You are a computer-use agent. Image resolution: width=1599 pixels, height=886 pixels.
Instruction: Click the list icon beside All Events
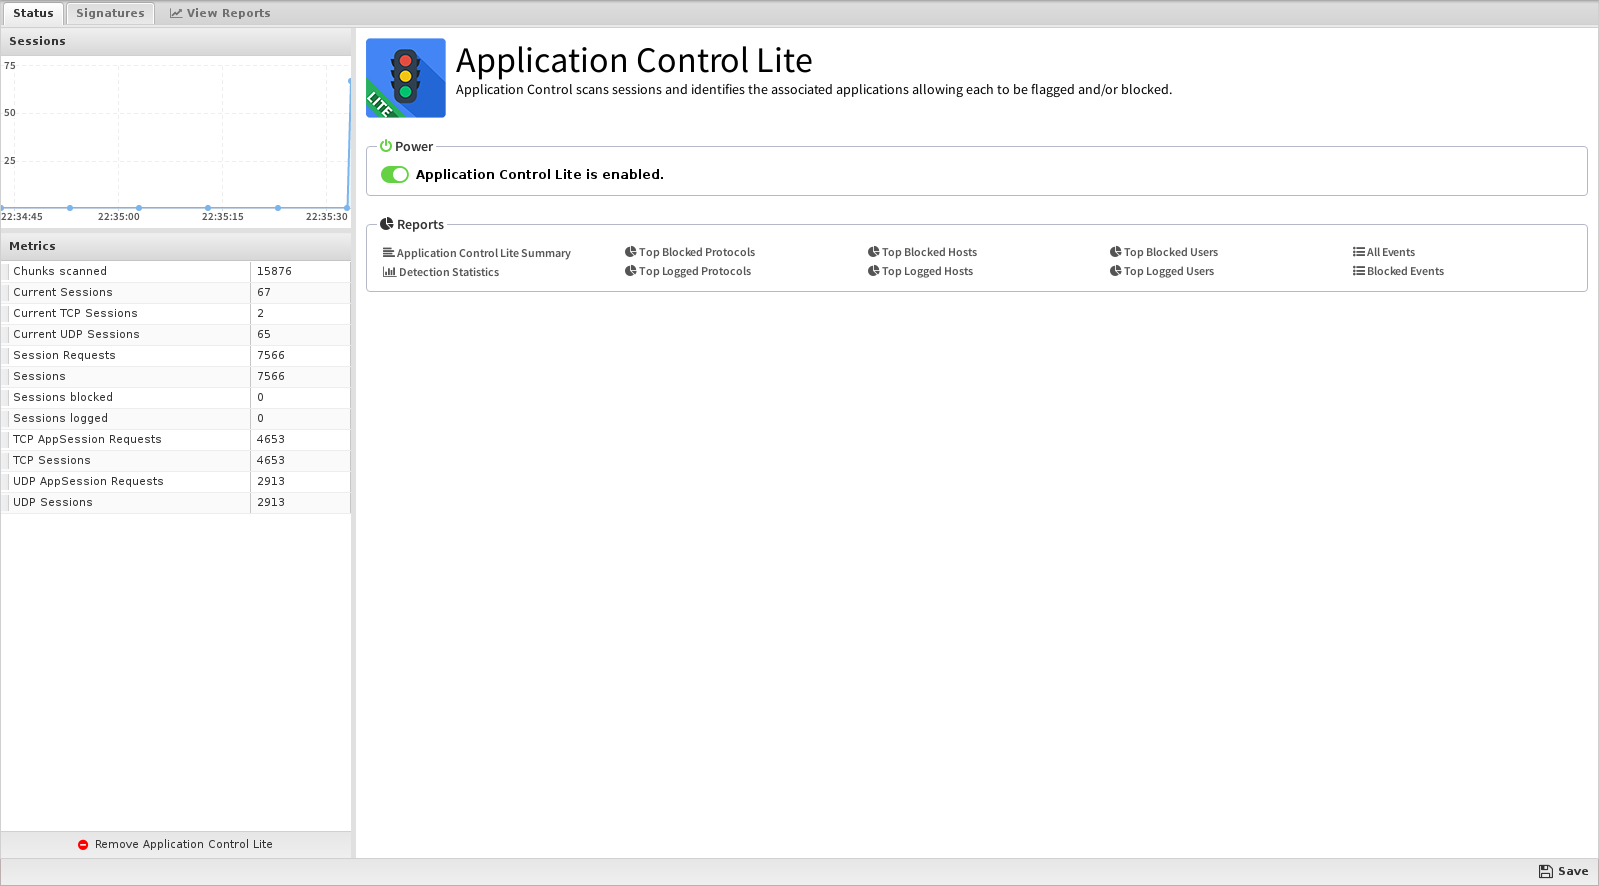[x=1359, y=252]
